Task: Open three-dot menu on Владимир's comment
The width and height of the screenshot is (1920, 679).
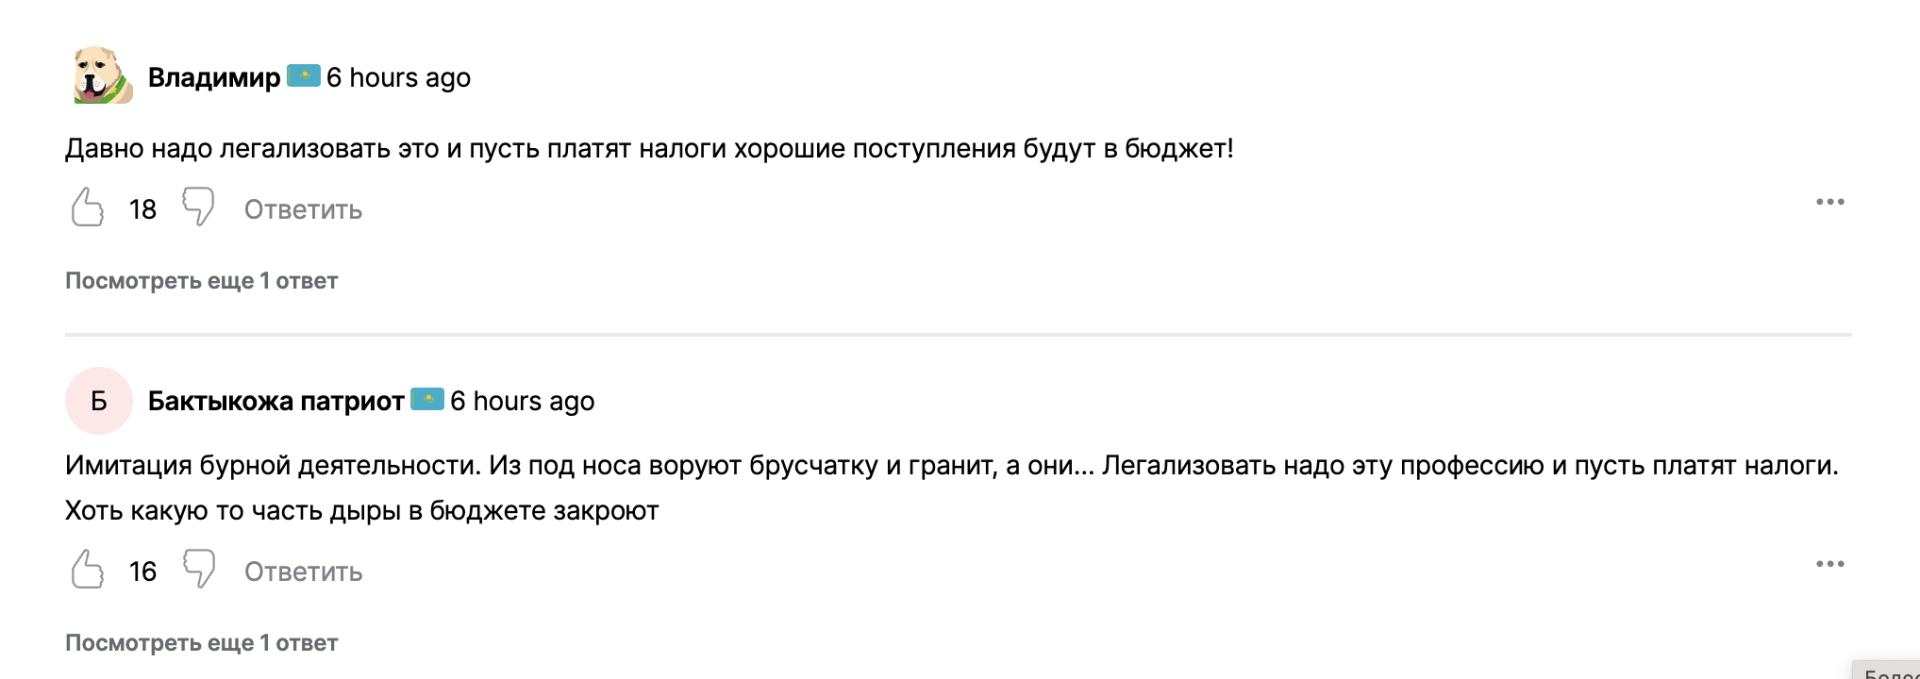Action: (x=1830, y=202)
